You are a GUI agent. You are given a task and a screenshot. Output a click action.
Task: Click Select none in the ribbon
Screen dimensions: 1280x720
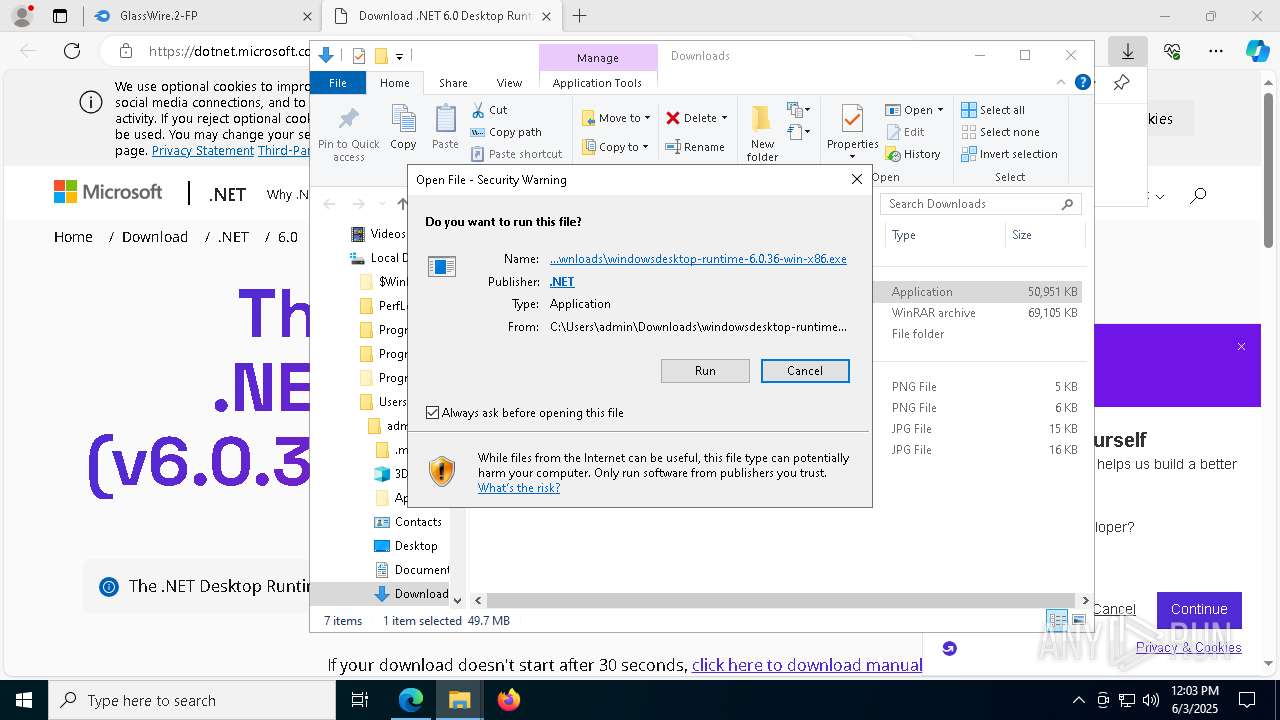click(x=1000, y=132)
